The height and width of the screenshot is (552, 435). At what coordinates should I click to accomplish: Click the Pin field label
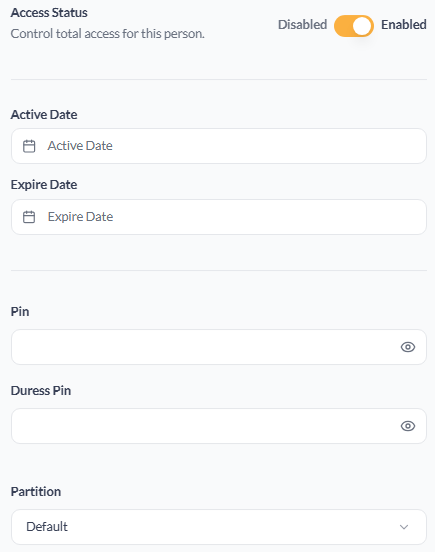(20, 312)
